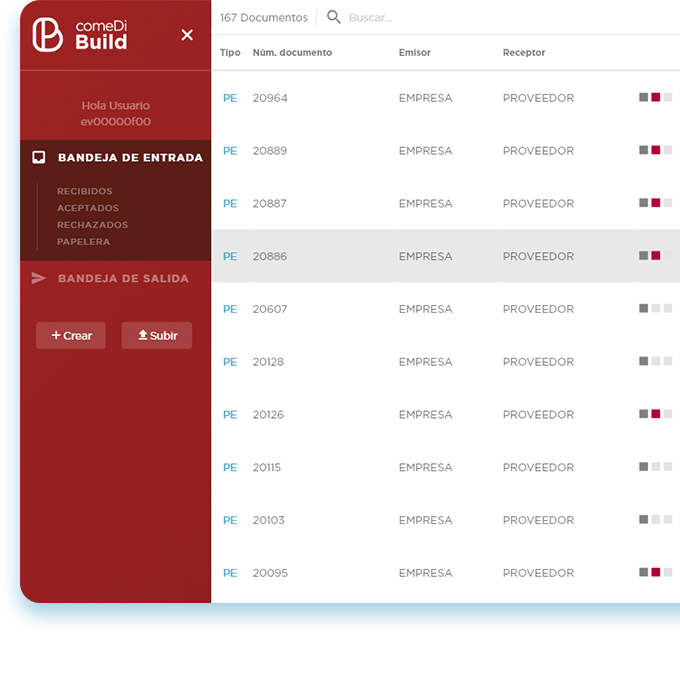Open document number 20095
Screen dimensions: 680x680
[x=270, y=573]
